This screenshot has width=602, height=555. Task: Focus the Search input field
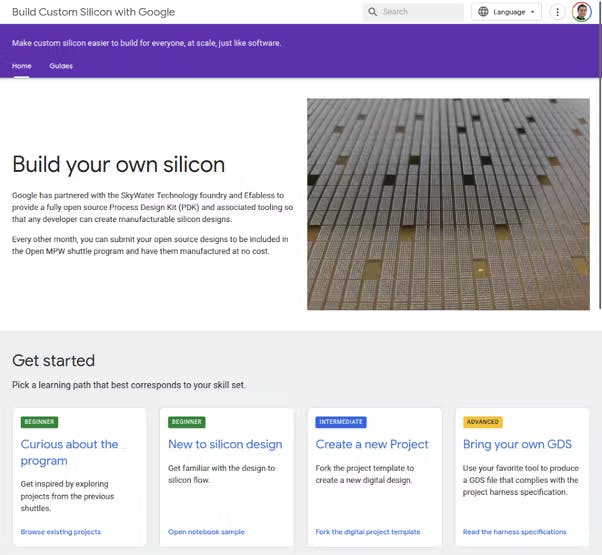click(413, 12)
